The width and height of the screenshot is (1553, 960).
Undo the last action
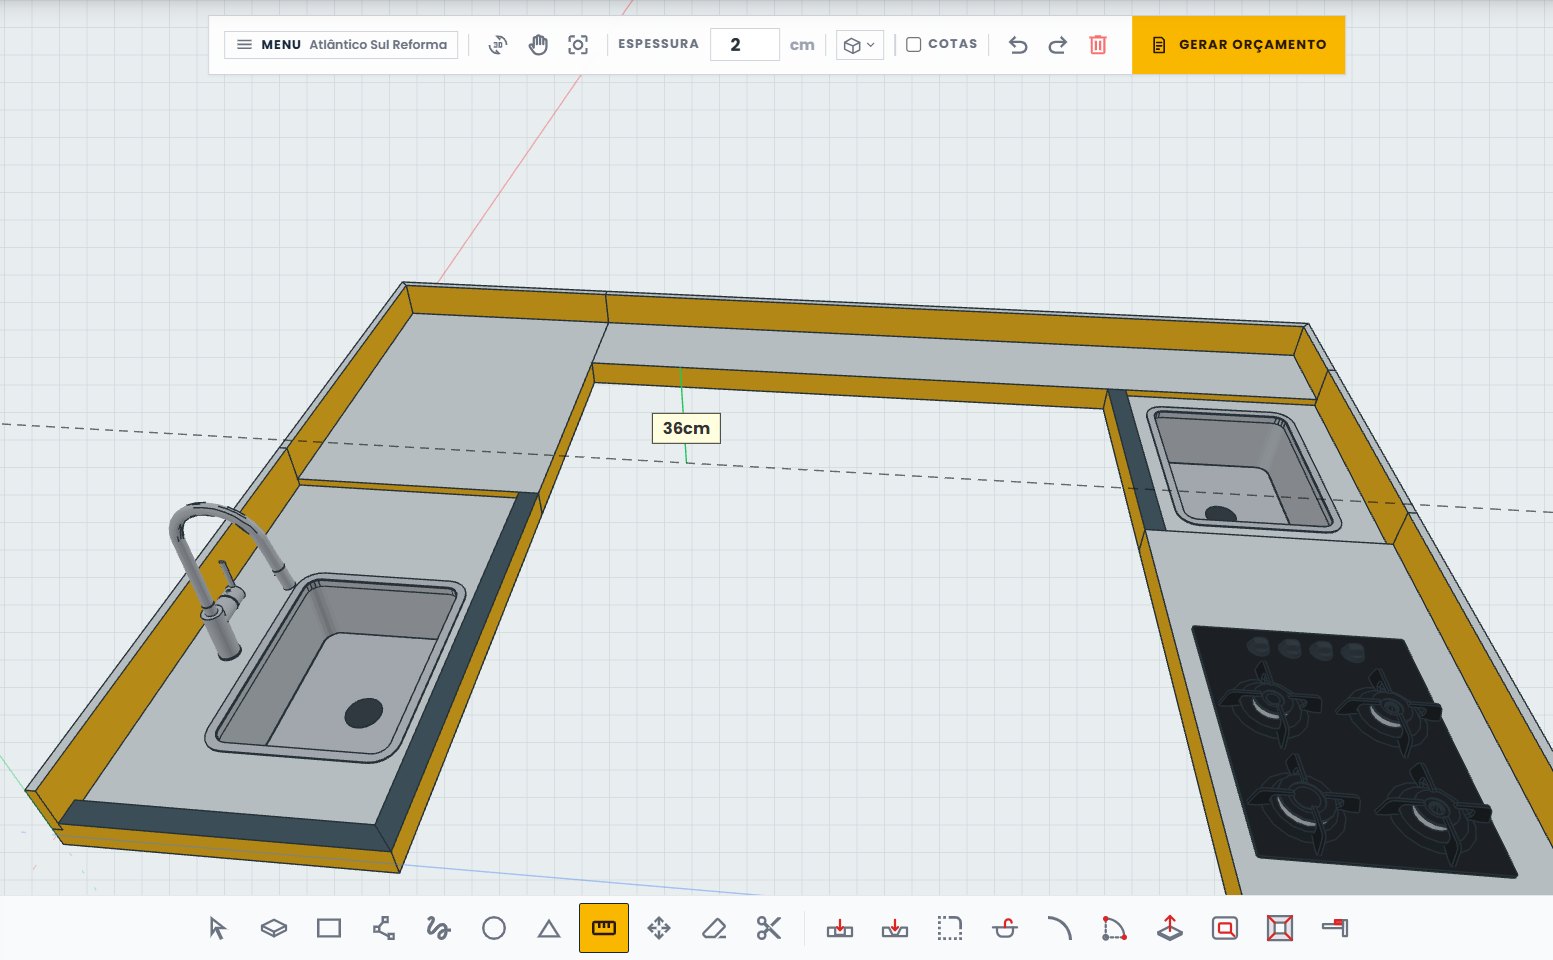[1018, 45]
